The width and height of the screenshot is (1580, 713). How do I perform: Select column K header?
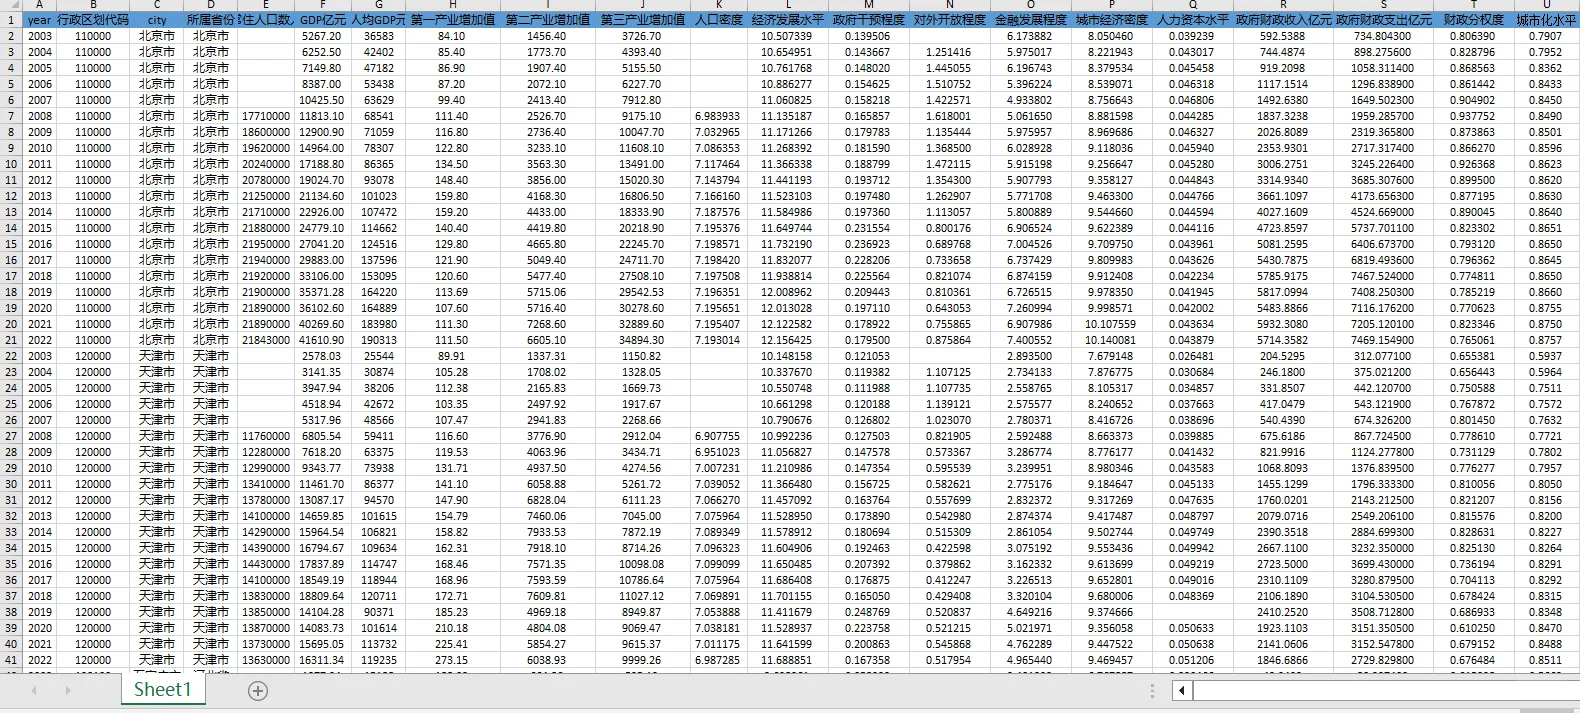click(718, 5)
